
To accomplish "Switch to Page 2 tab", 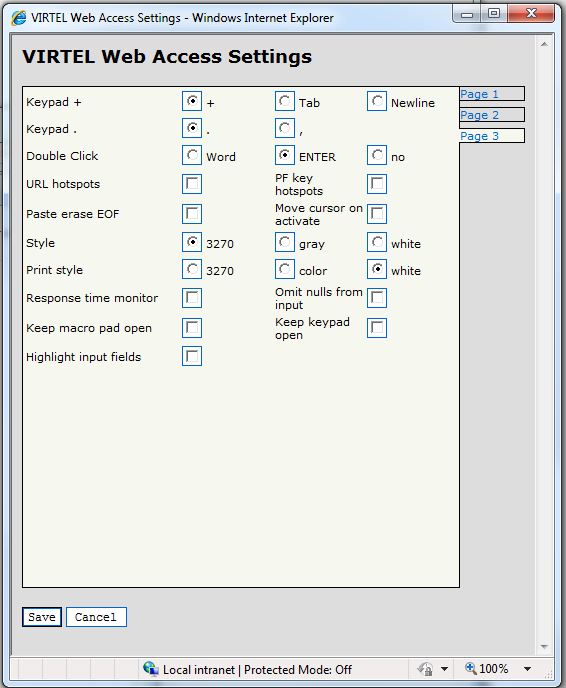I will (x=492, y=115).
